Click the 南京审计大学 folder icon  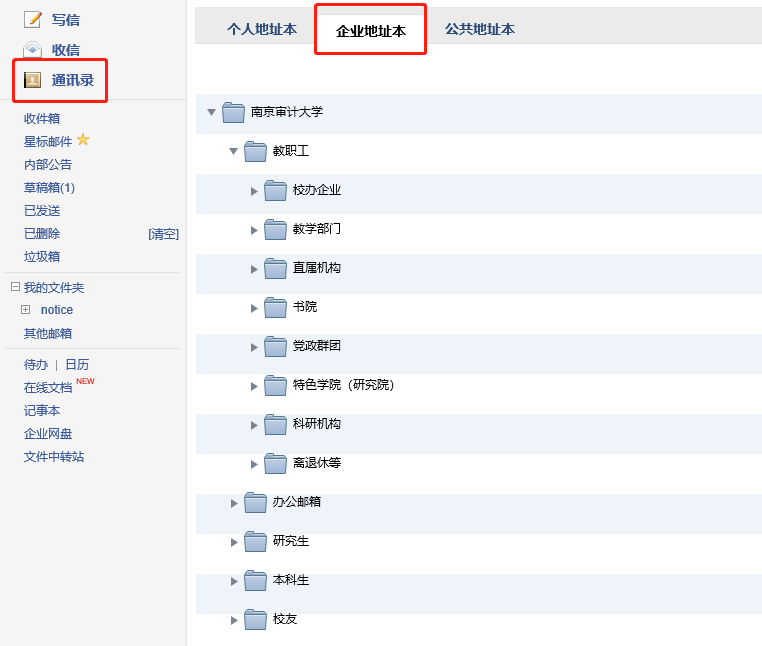click(x=233, y=113)
